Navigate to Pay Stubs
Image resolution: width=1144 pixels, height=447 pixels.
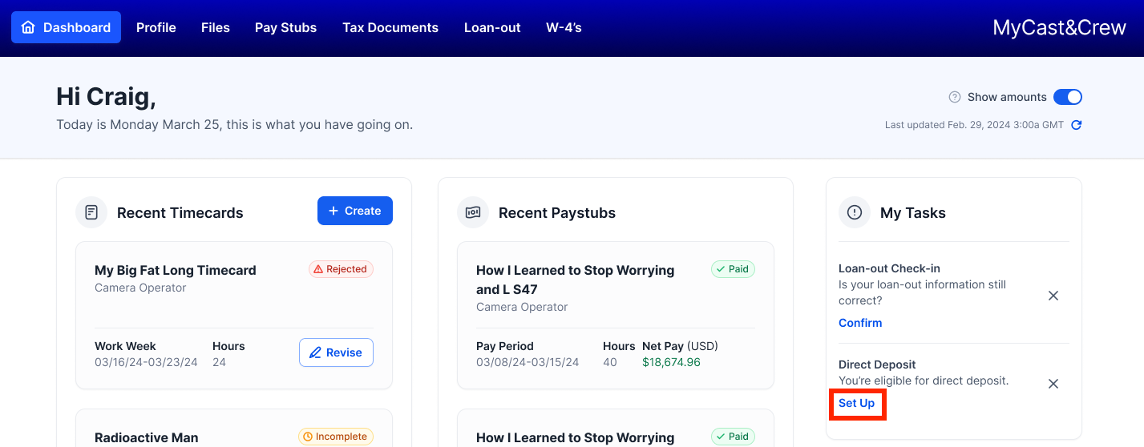coord(286,28)
